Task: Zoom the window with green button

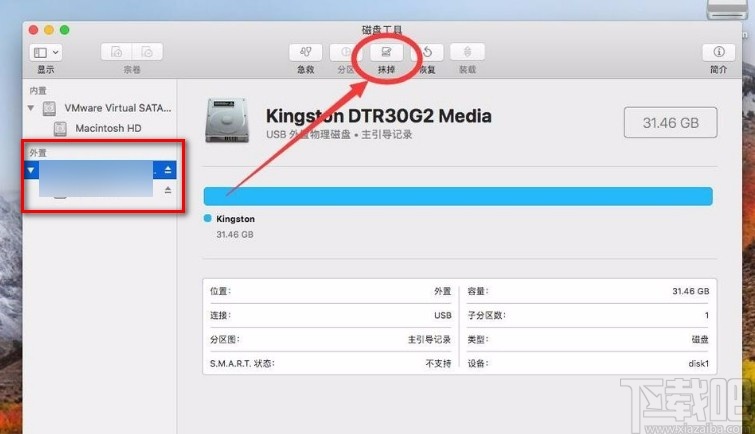Action: (x=64, y=30)
